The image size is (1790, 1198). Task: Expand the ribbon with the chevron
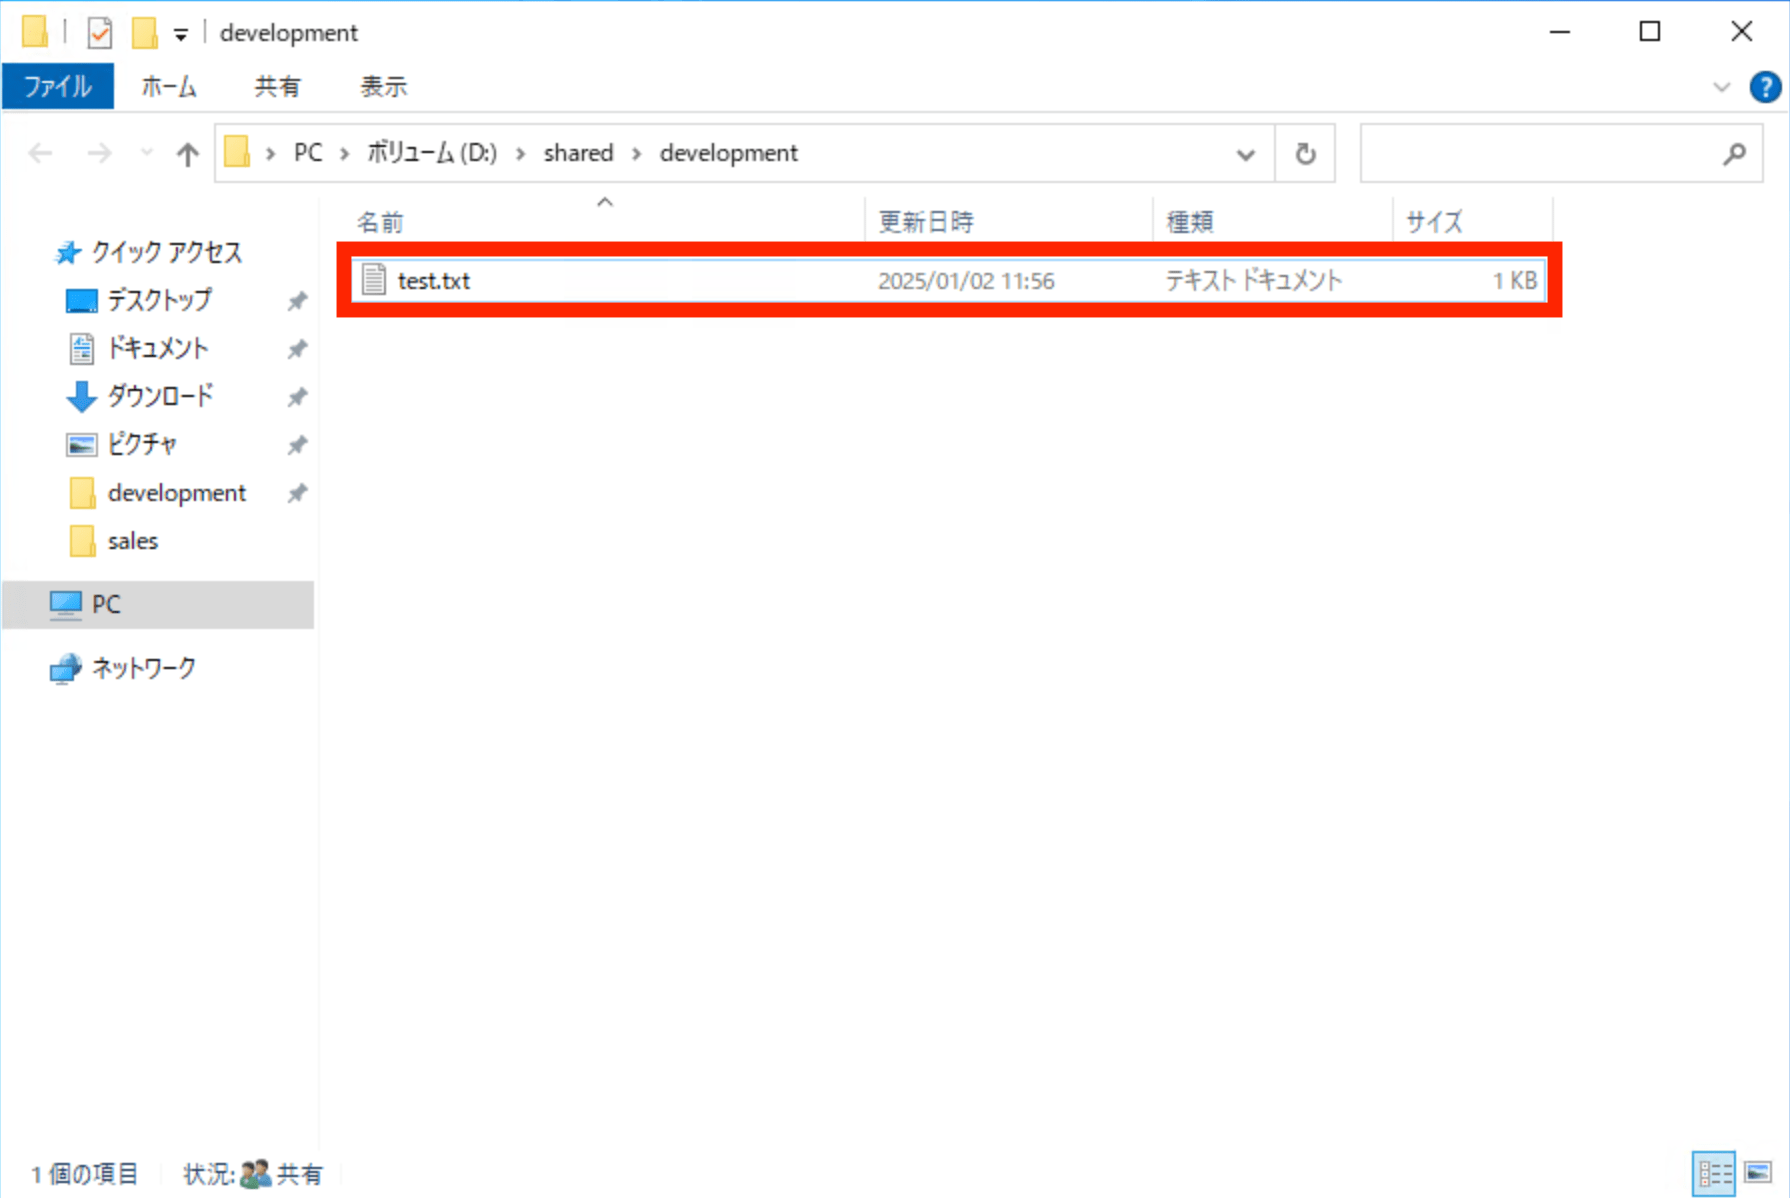(x=1721, y=87)
